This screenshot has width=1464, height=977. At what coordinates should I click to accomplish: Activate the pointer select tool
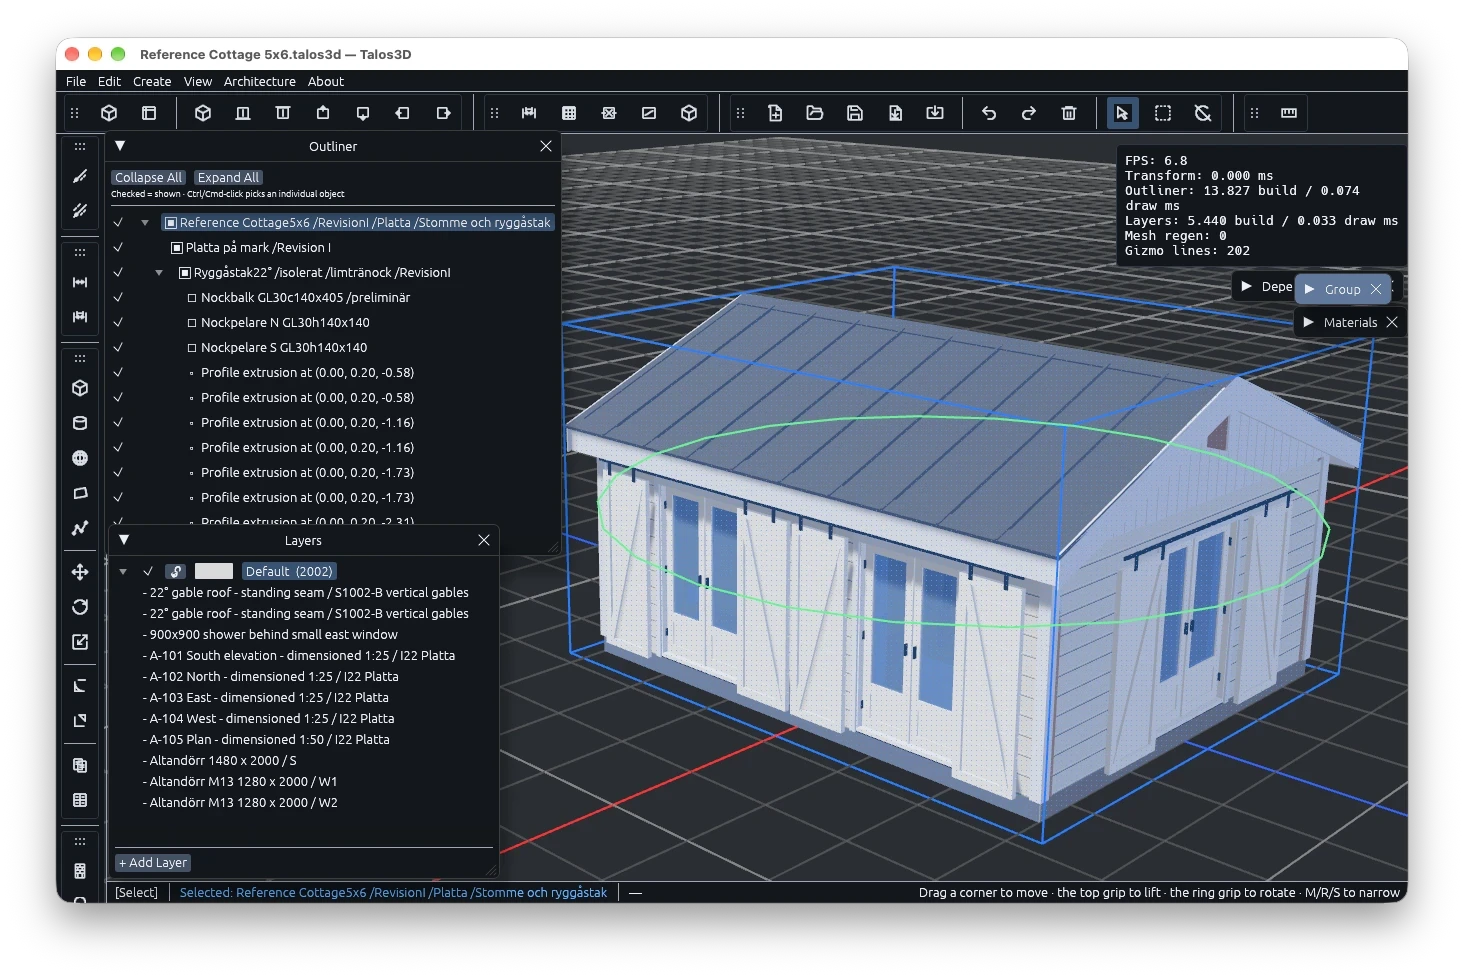(x=1123, y=113)
